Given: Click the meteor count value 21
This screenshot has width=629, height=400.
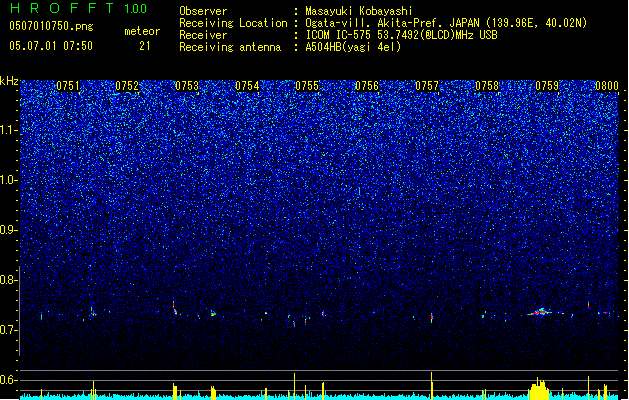Looking at the screenshot, I should tap(145, 46).
